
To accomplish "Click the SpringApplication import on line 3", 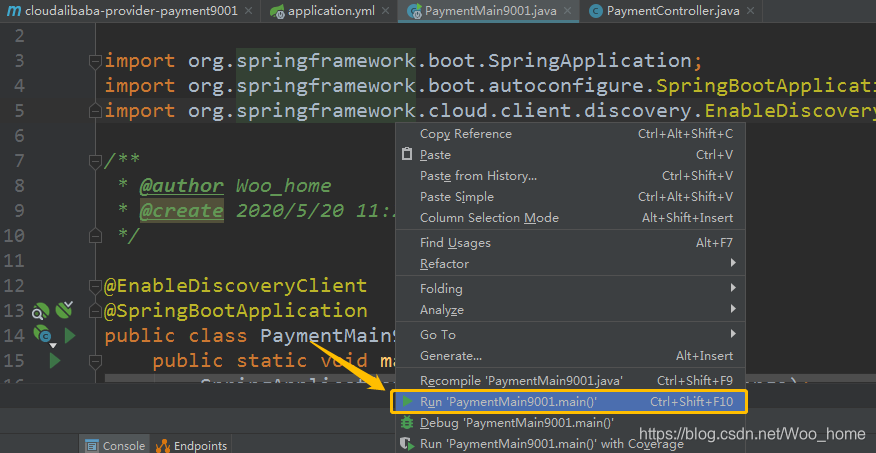I will click(x=589, y=60).
